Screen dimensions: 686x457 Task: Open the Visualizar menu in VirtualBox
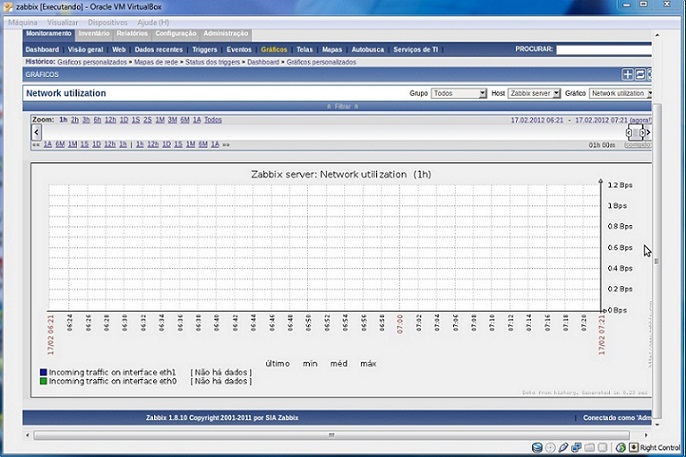point(63,22)
